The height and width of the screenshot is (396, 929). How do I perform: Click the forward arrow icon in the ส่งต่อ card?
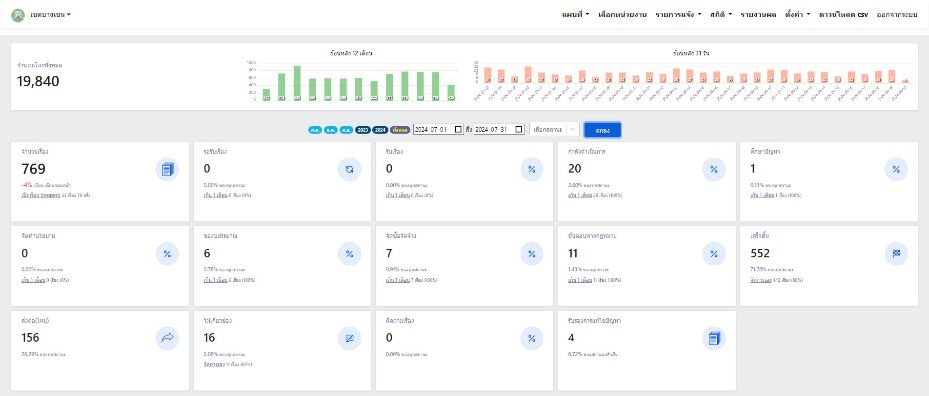click(167, 338)
